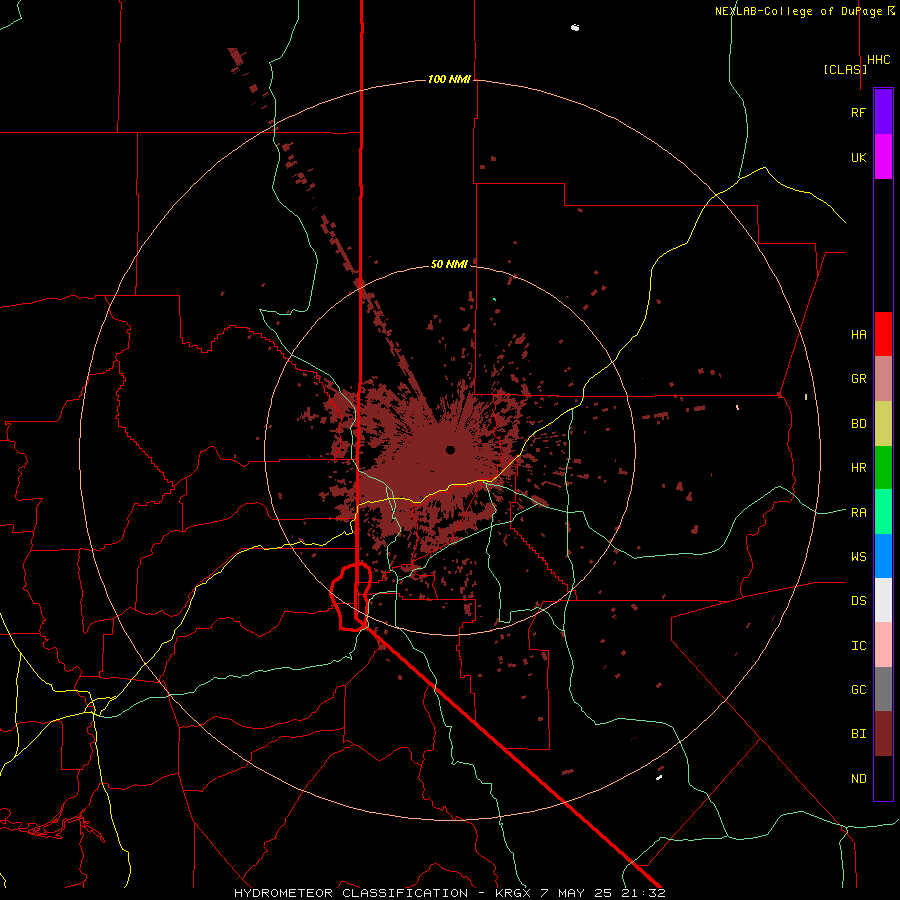
Task: Click the RA legend label
Action: (859, 512)
